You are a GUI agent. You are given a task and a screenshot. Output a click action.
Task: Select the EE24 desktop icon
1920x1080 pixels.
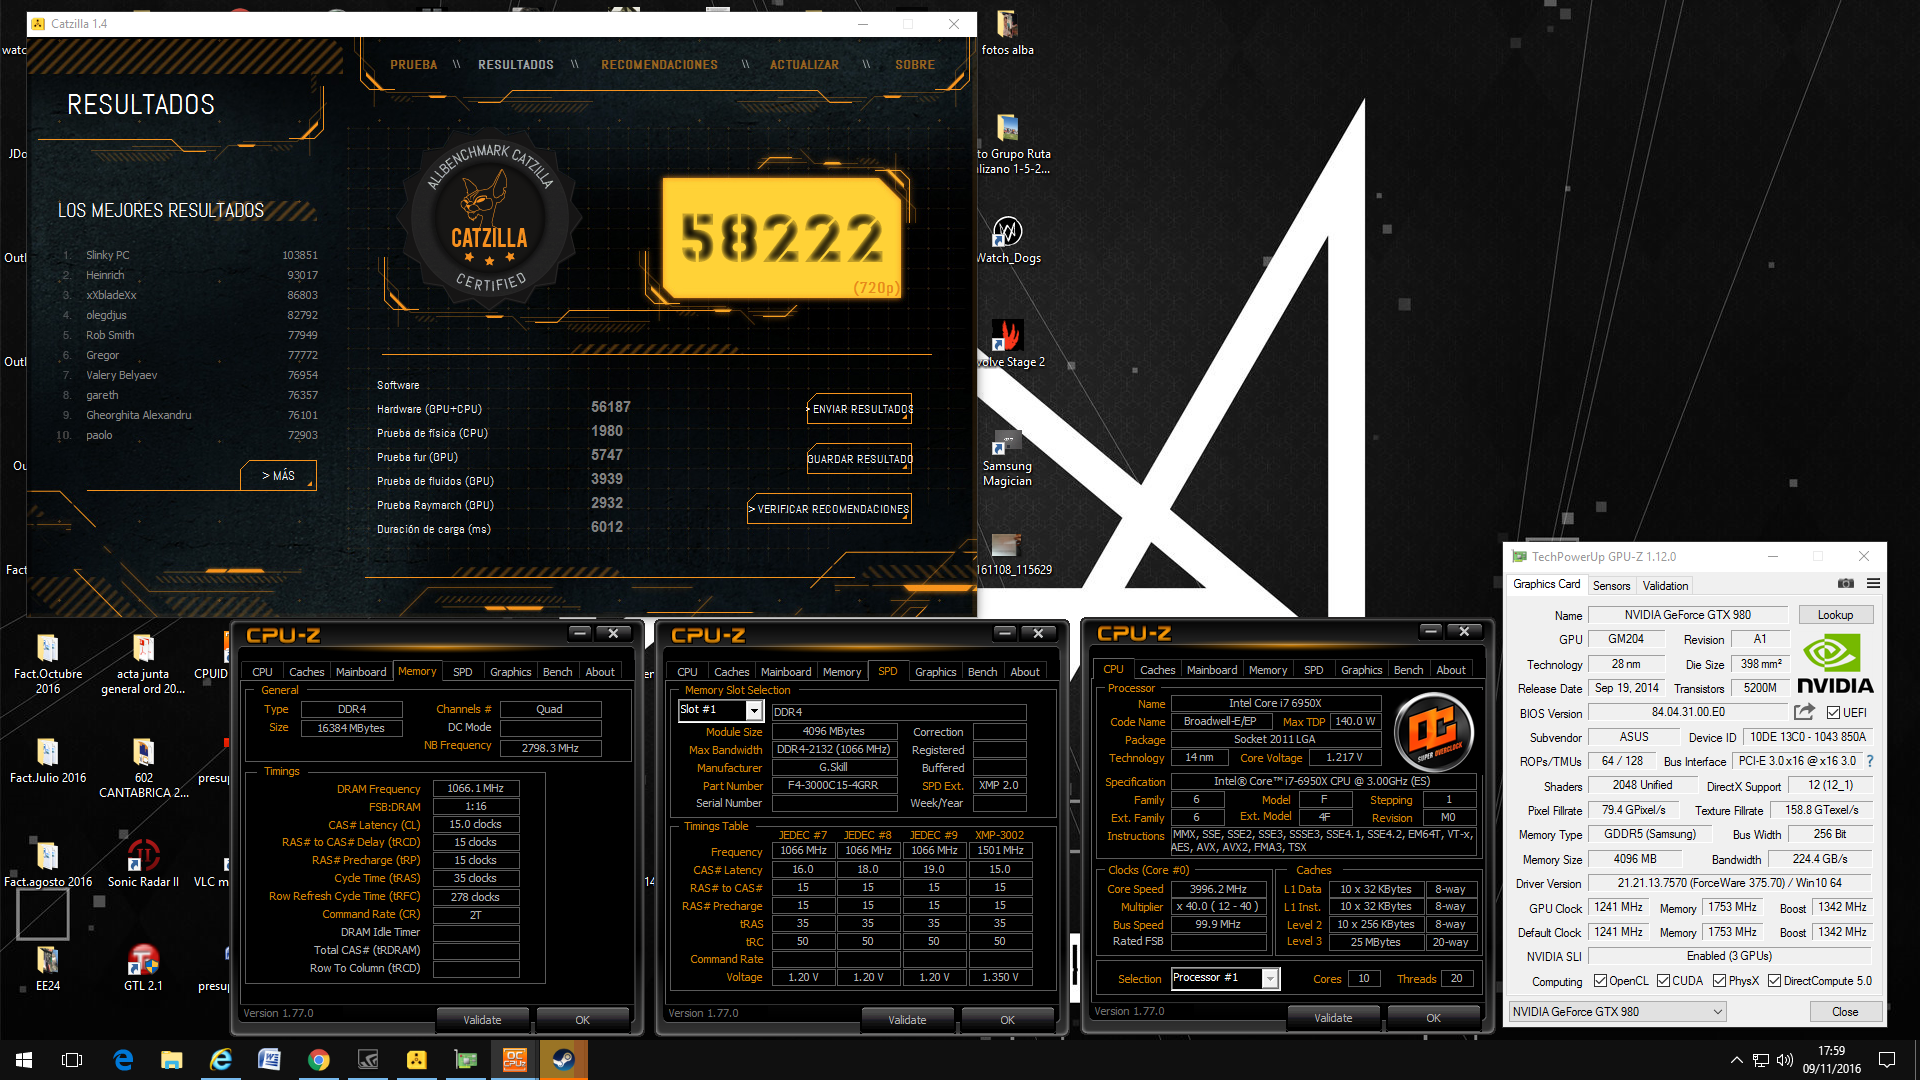(x=48, y=968)
